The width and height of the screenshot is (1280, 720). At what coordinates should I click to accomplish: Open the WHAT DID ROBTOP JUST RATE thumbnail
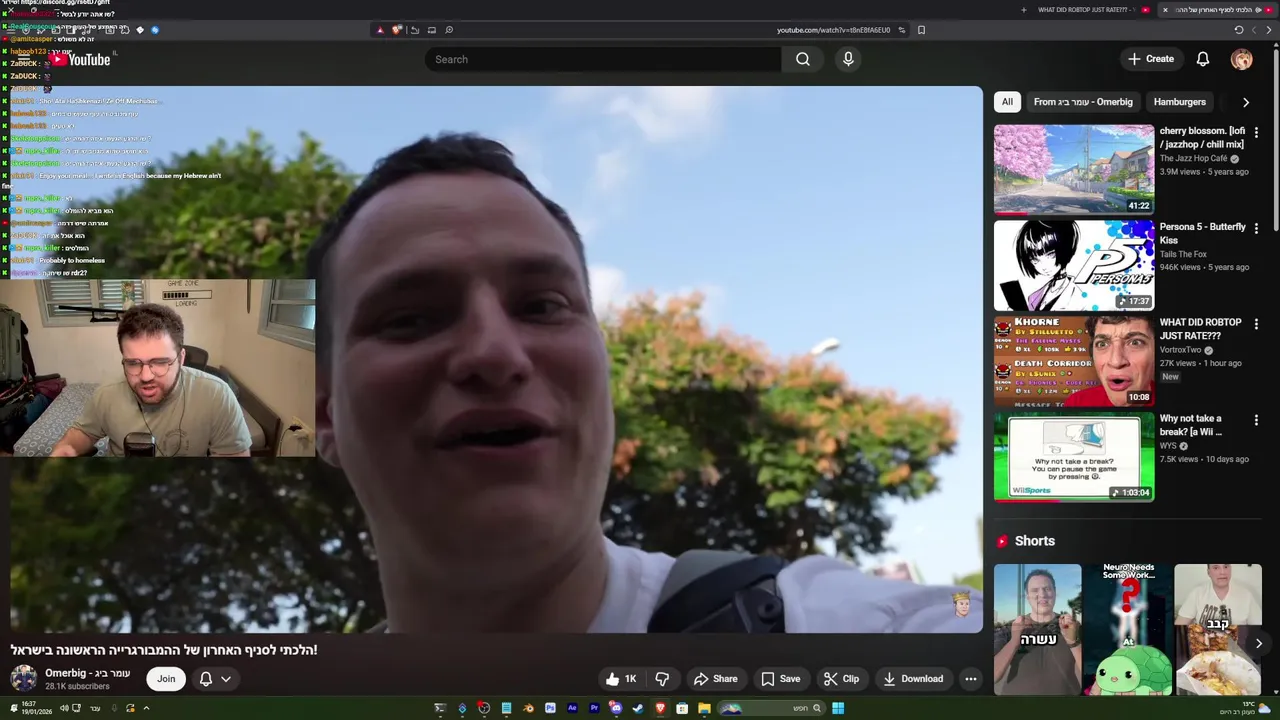coord(1074,361)
